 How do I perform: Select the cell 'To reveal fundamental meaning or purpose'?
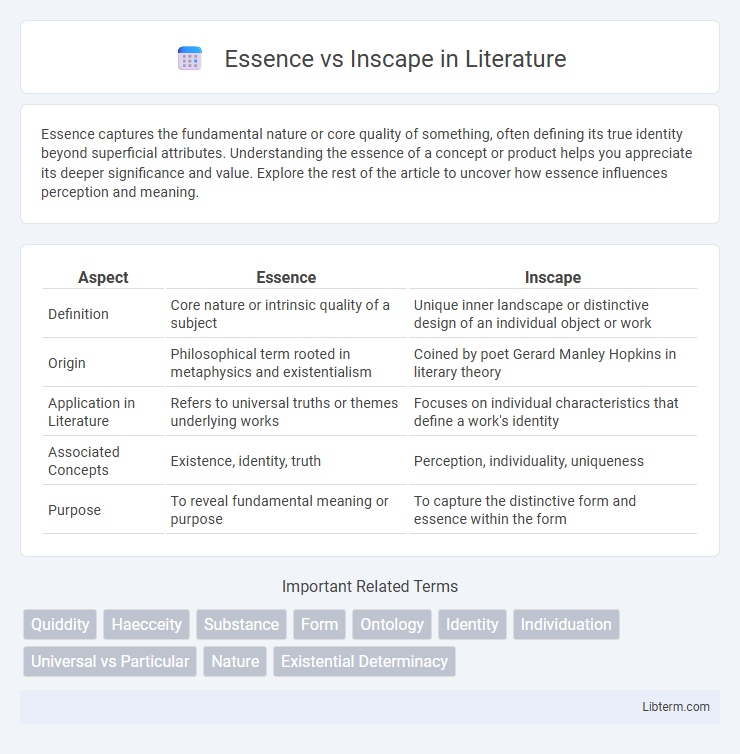[286, 510]
